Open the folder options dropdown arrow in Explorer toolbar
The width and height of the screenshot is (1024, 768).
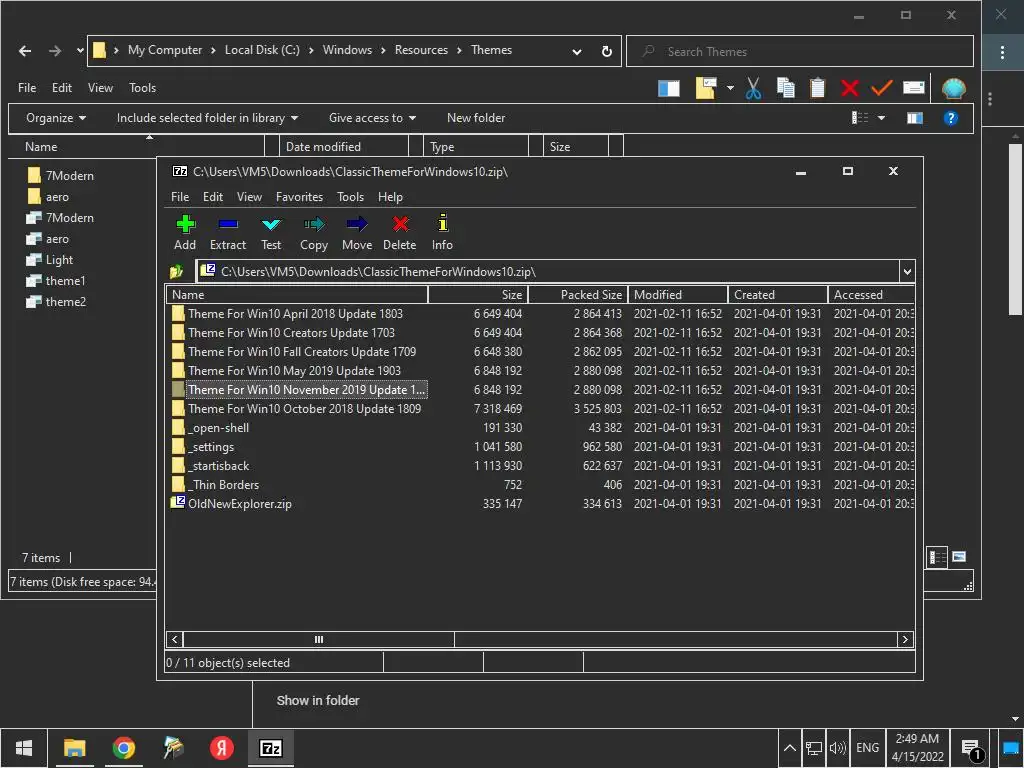(x=730, y=88)
